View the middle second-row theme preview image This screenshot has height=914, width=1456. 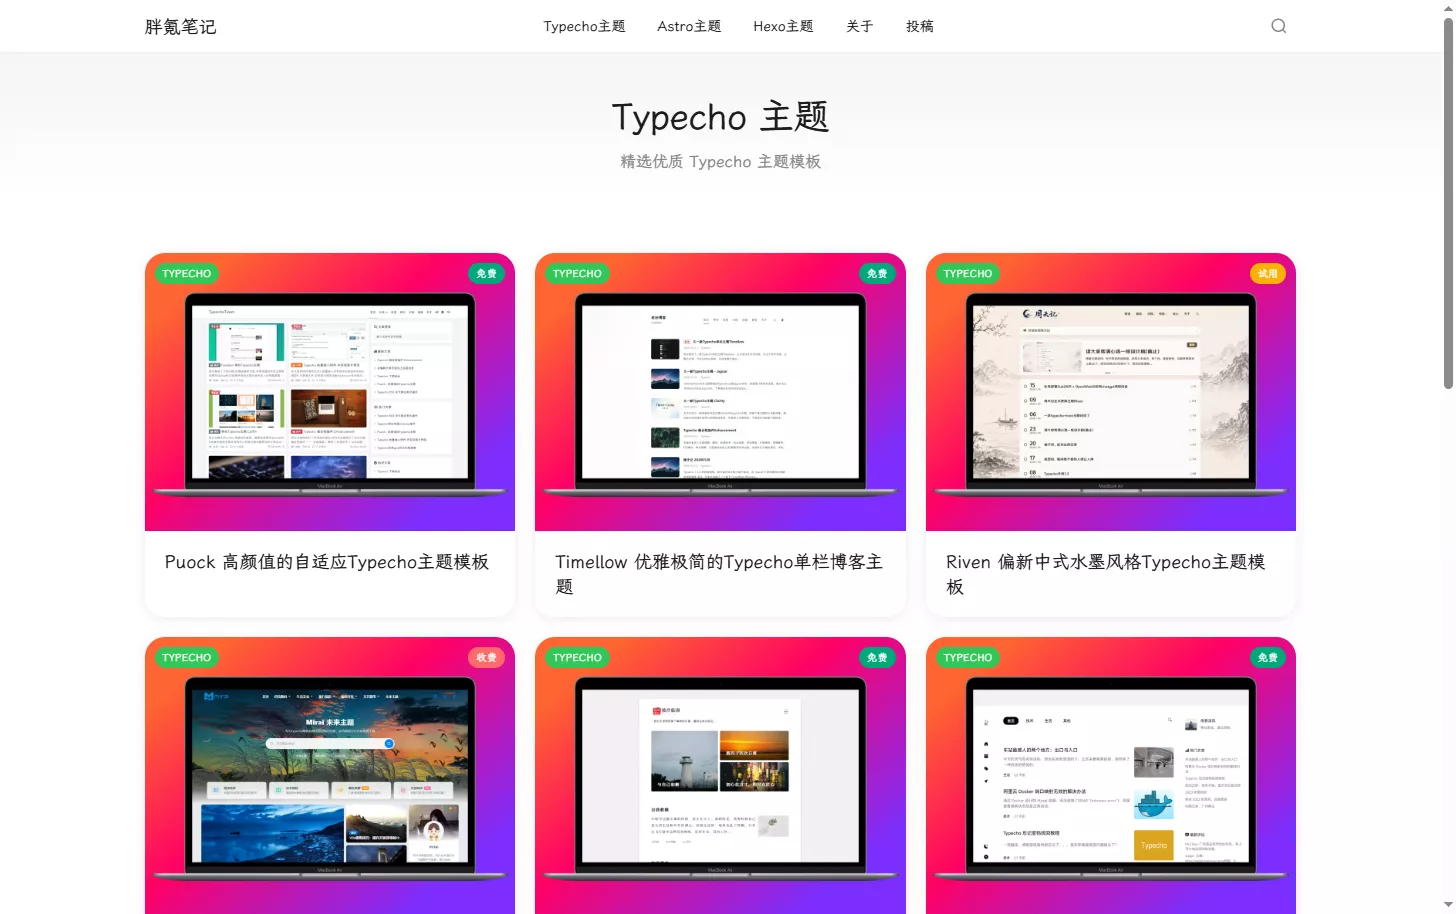pyautogui.click(x=720, y=775)
